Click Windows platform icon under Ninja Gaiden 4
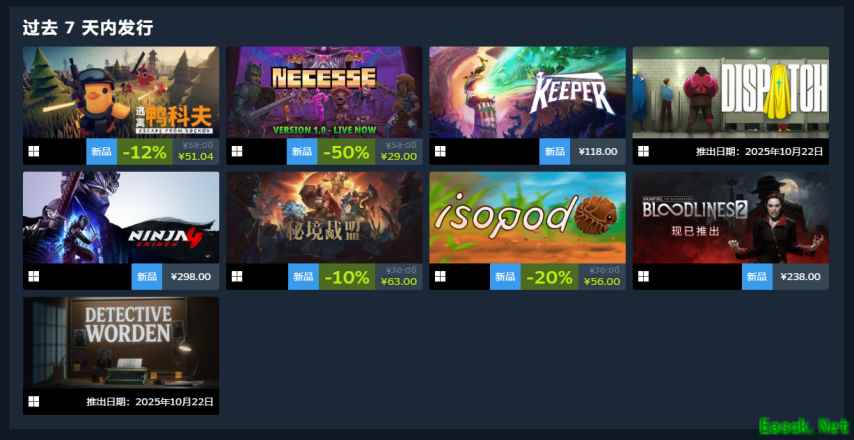Image resolution: width=854 pixels, height=440 pixels. 34,277
